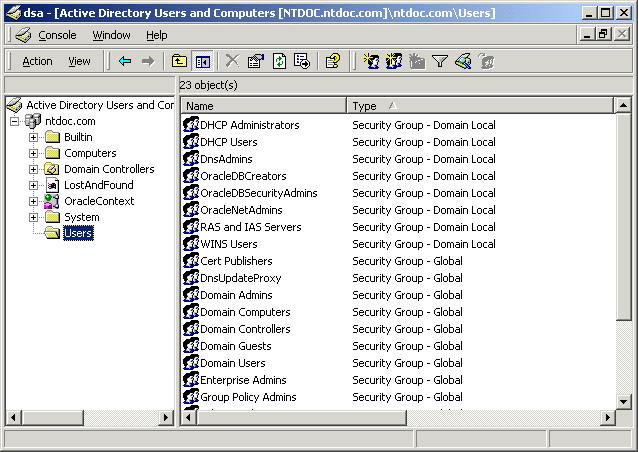Collapse the ntdoc.com domain node
The width and height of the screenshot is (638, 452).
tap(16, 121)
